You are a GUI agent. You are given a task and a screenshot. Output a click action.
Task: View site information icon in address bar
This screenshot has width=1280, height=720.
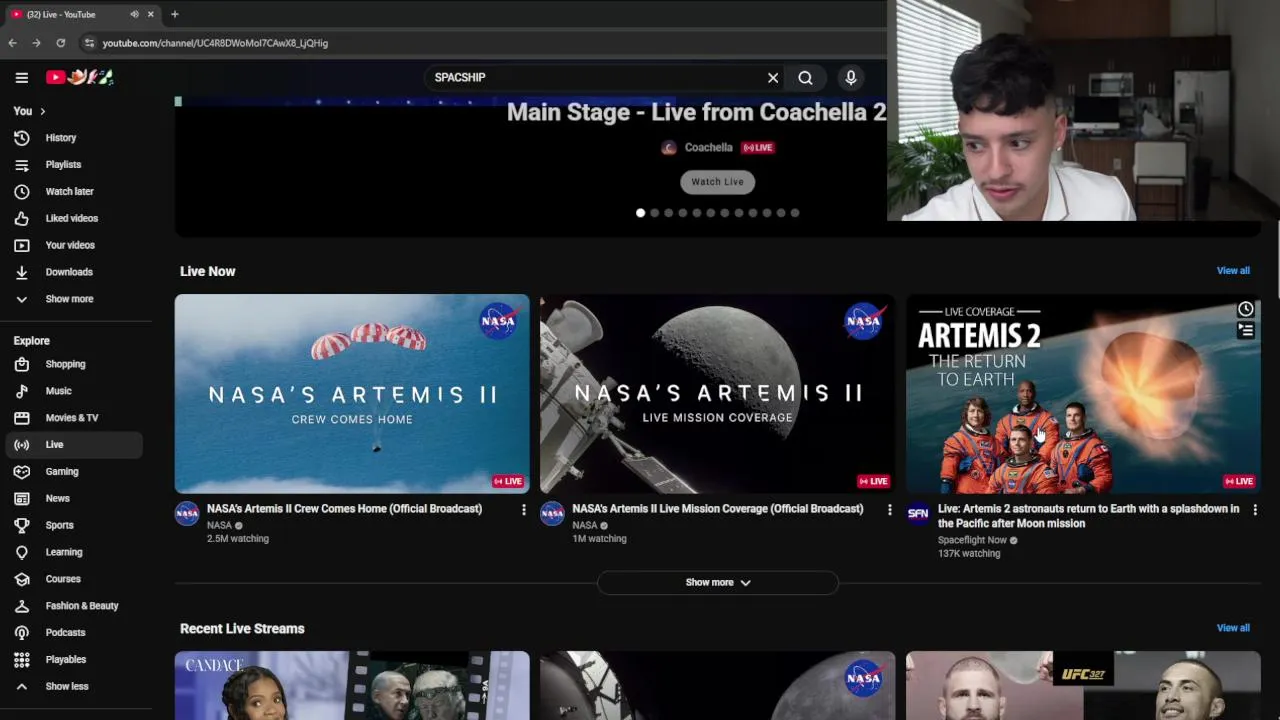click(89, 43)
